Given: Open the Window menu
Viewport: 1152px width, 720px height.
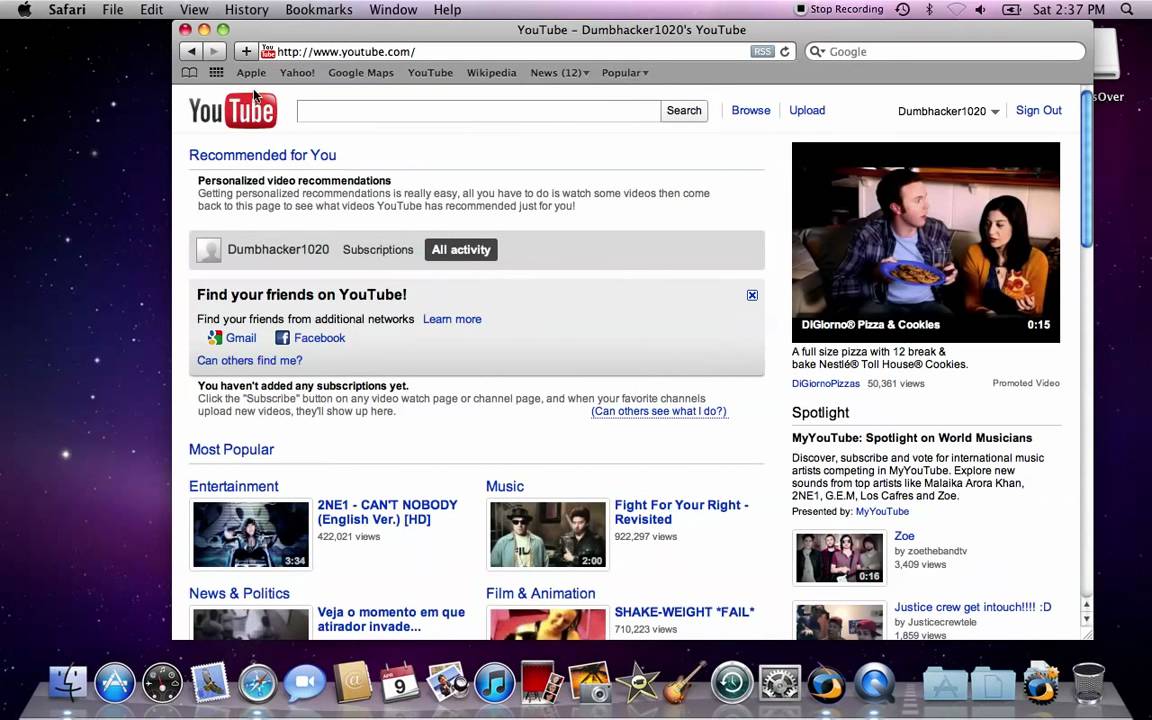Looking at the screenshot, I should click(393, 10).
